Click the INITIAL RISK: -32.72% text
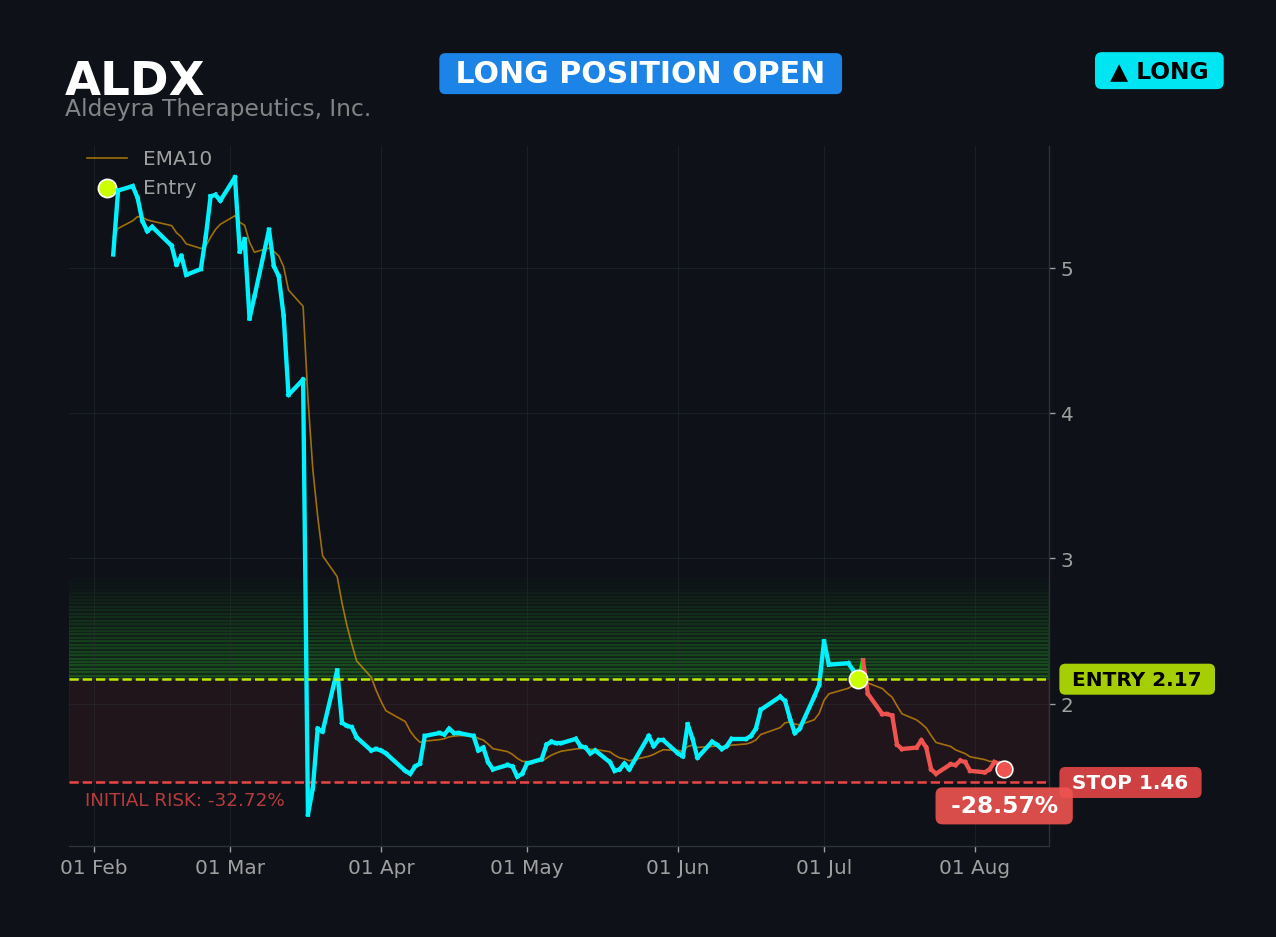Viewport: 1276px width, 937px height. (185, 800)
